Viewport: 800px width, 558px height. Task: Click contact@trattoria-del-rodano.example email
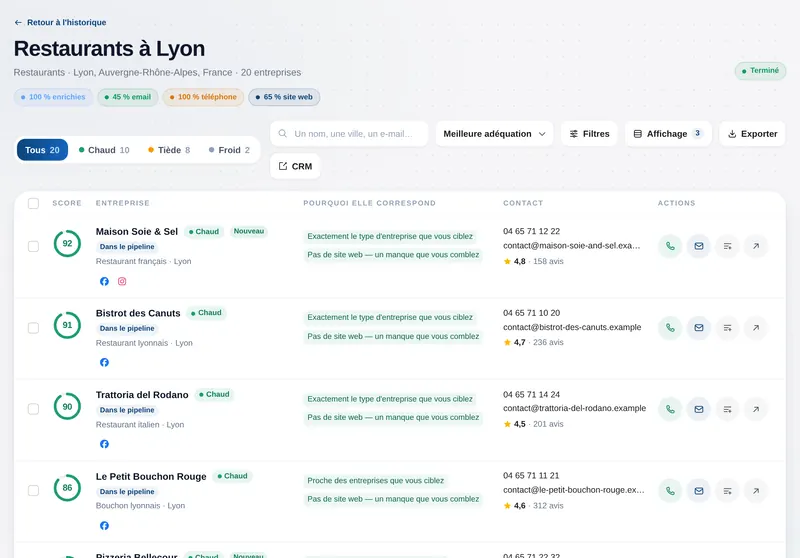click(x=574, y=409)
